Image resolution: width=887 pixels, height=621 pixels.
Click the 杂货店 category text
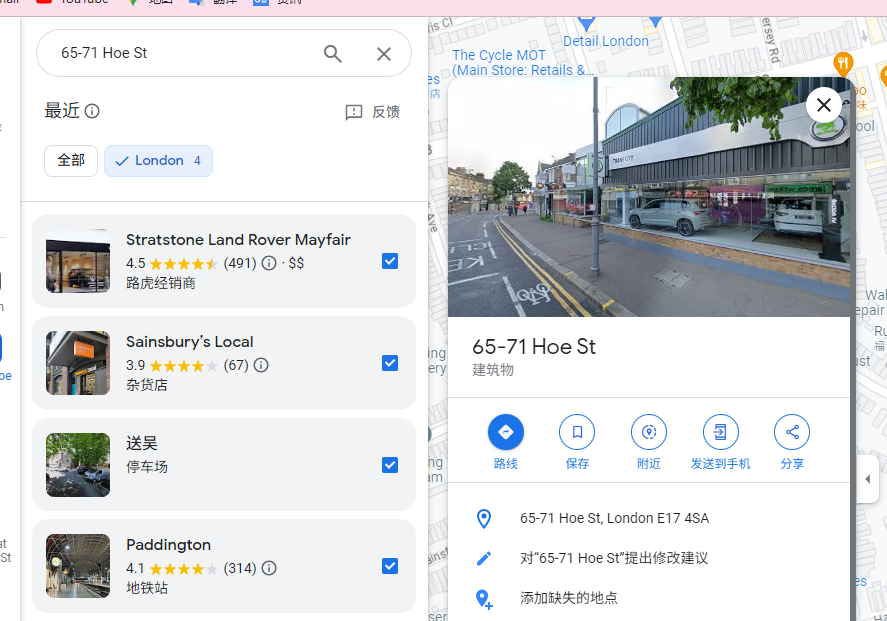coord(147,385)
